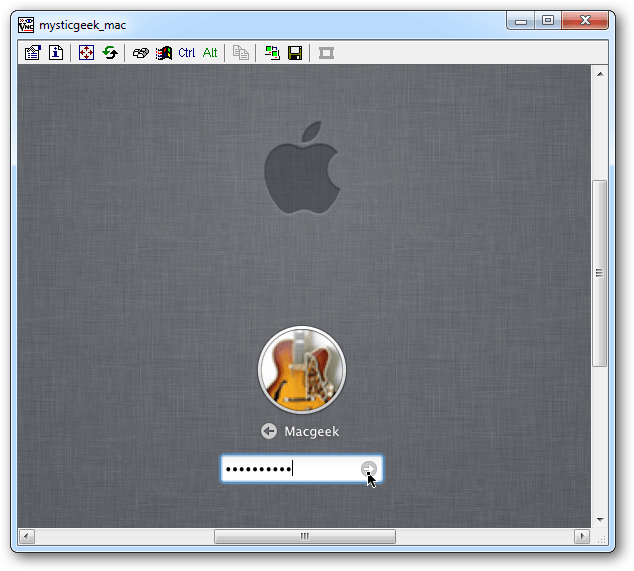Click the VNC icon in title bar
The image size is (634, 571).
pos(26,25)
